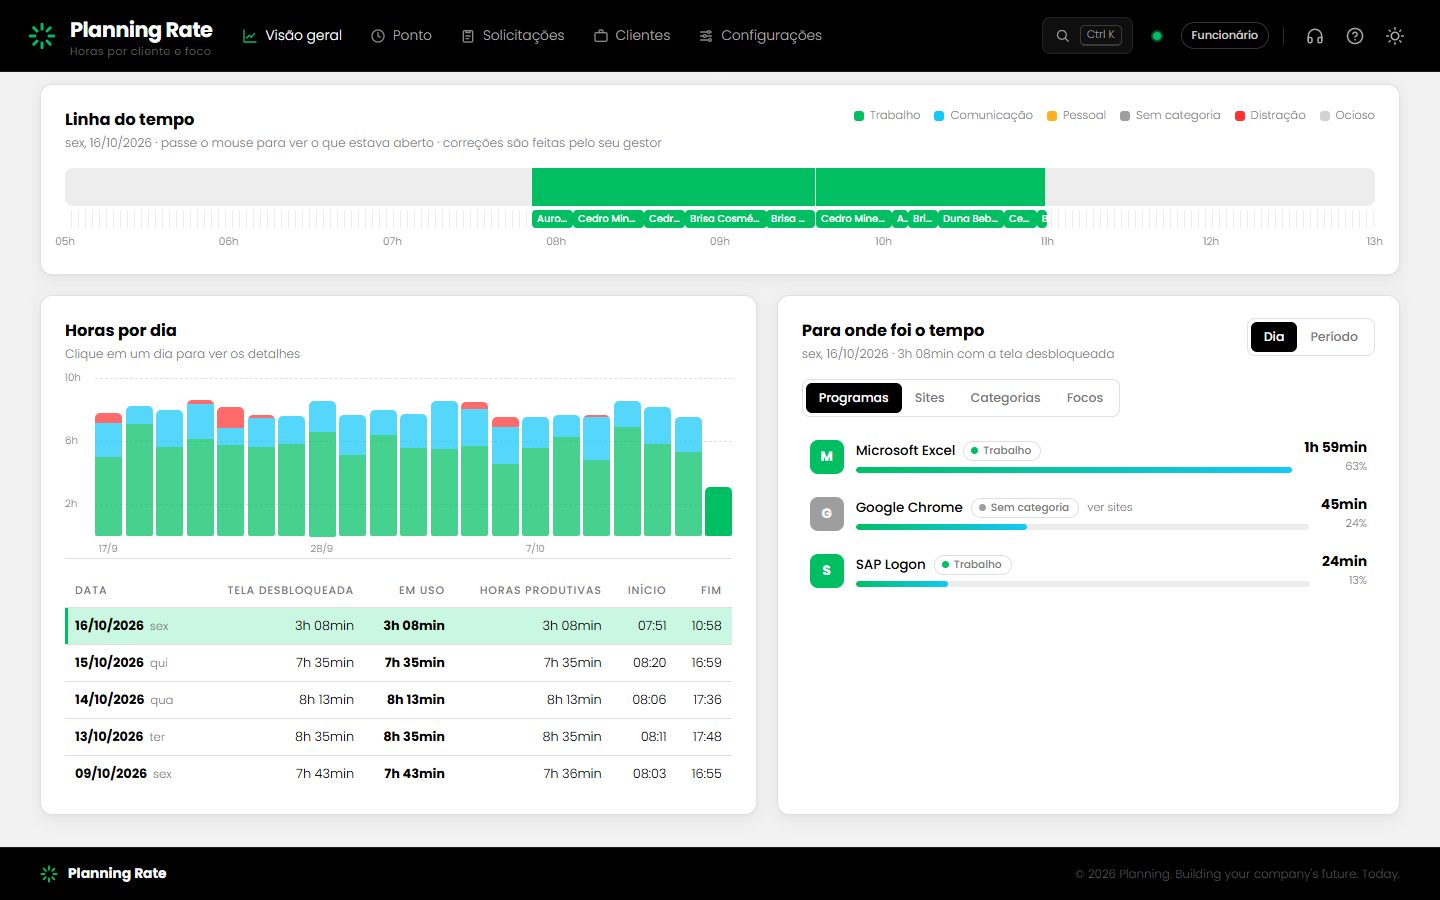The height and width of the screenshot is (900, 1440).
Task: Click the SAP Logon usage progress bar
Action: point(1083,584)
